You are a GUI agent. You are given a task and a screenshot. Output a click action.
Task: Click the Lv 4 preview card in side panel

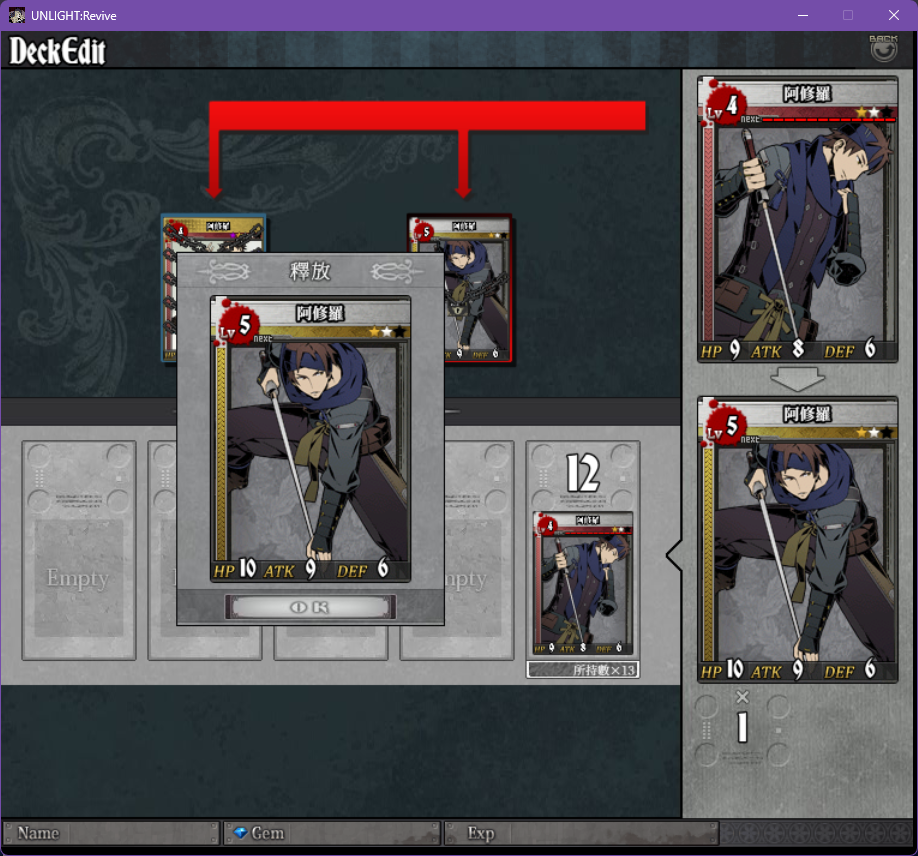tap(797, 220)
